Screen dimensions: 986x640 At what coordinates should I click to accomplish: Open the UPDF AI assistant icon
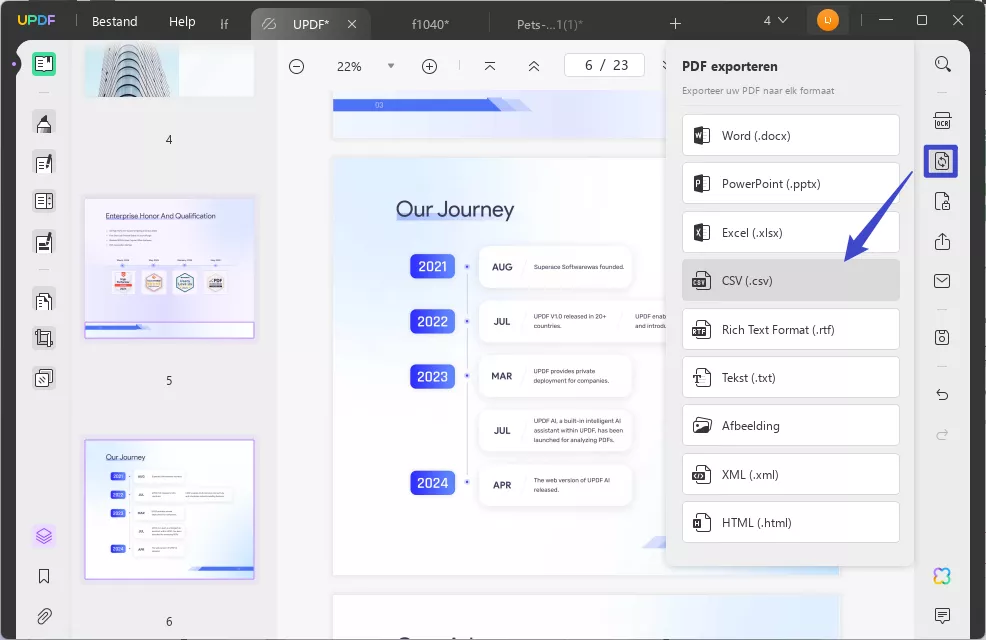click(x=942, y=576)
